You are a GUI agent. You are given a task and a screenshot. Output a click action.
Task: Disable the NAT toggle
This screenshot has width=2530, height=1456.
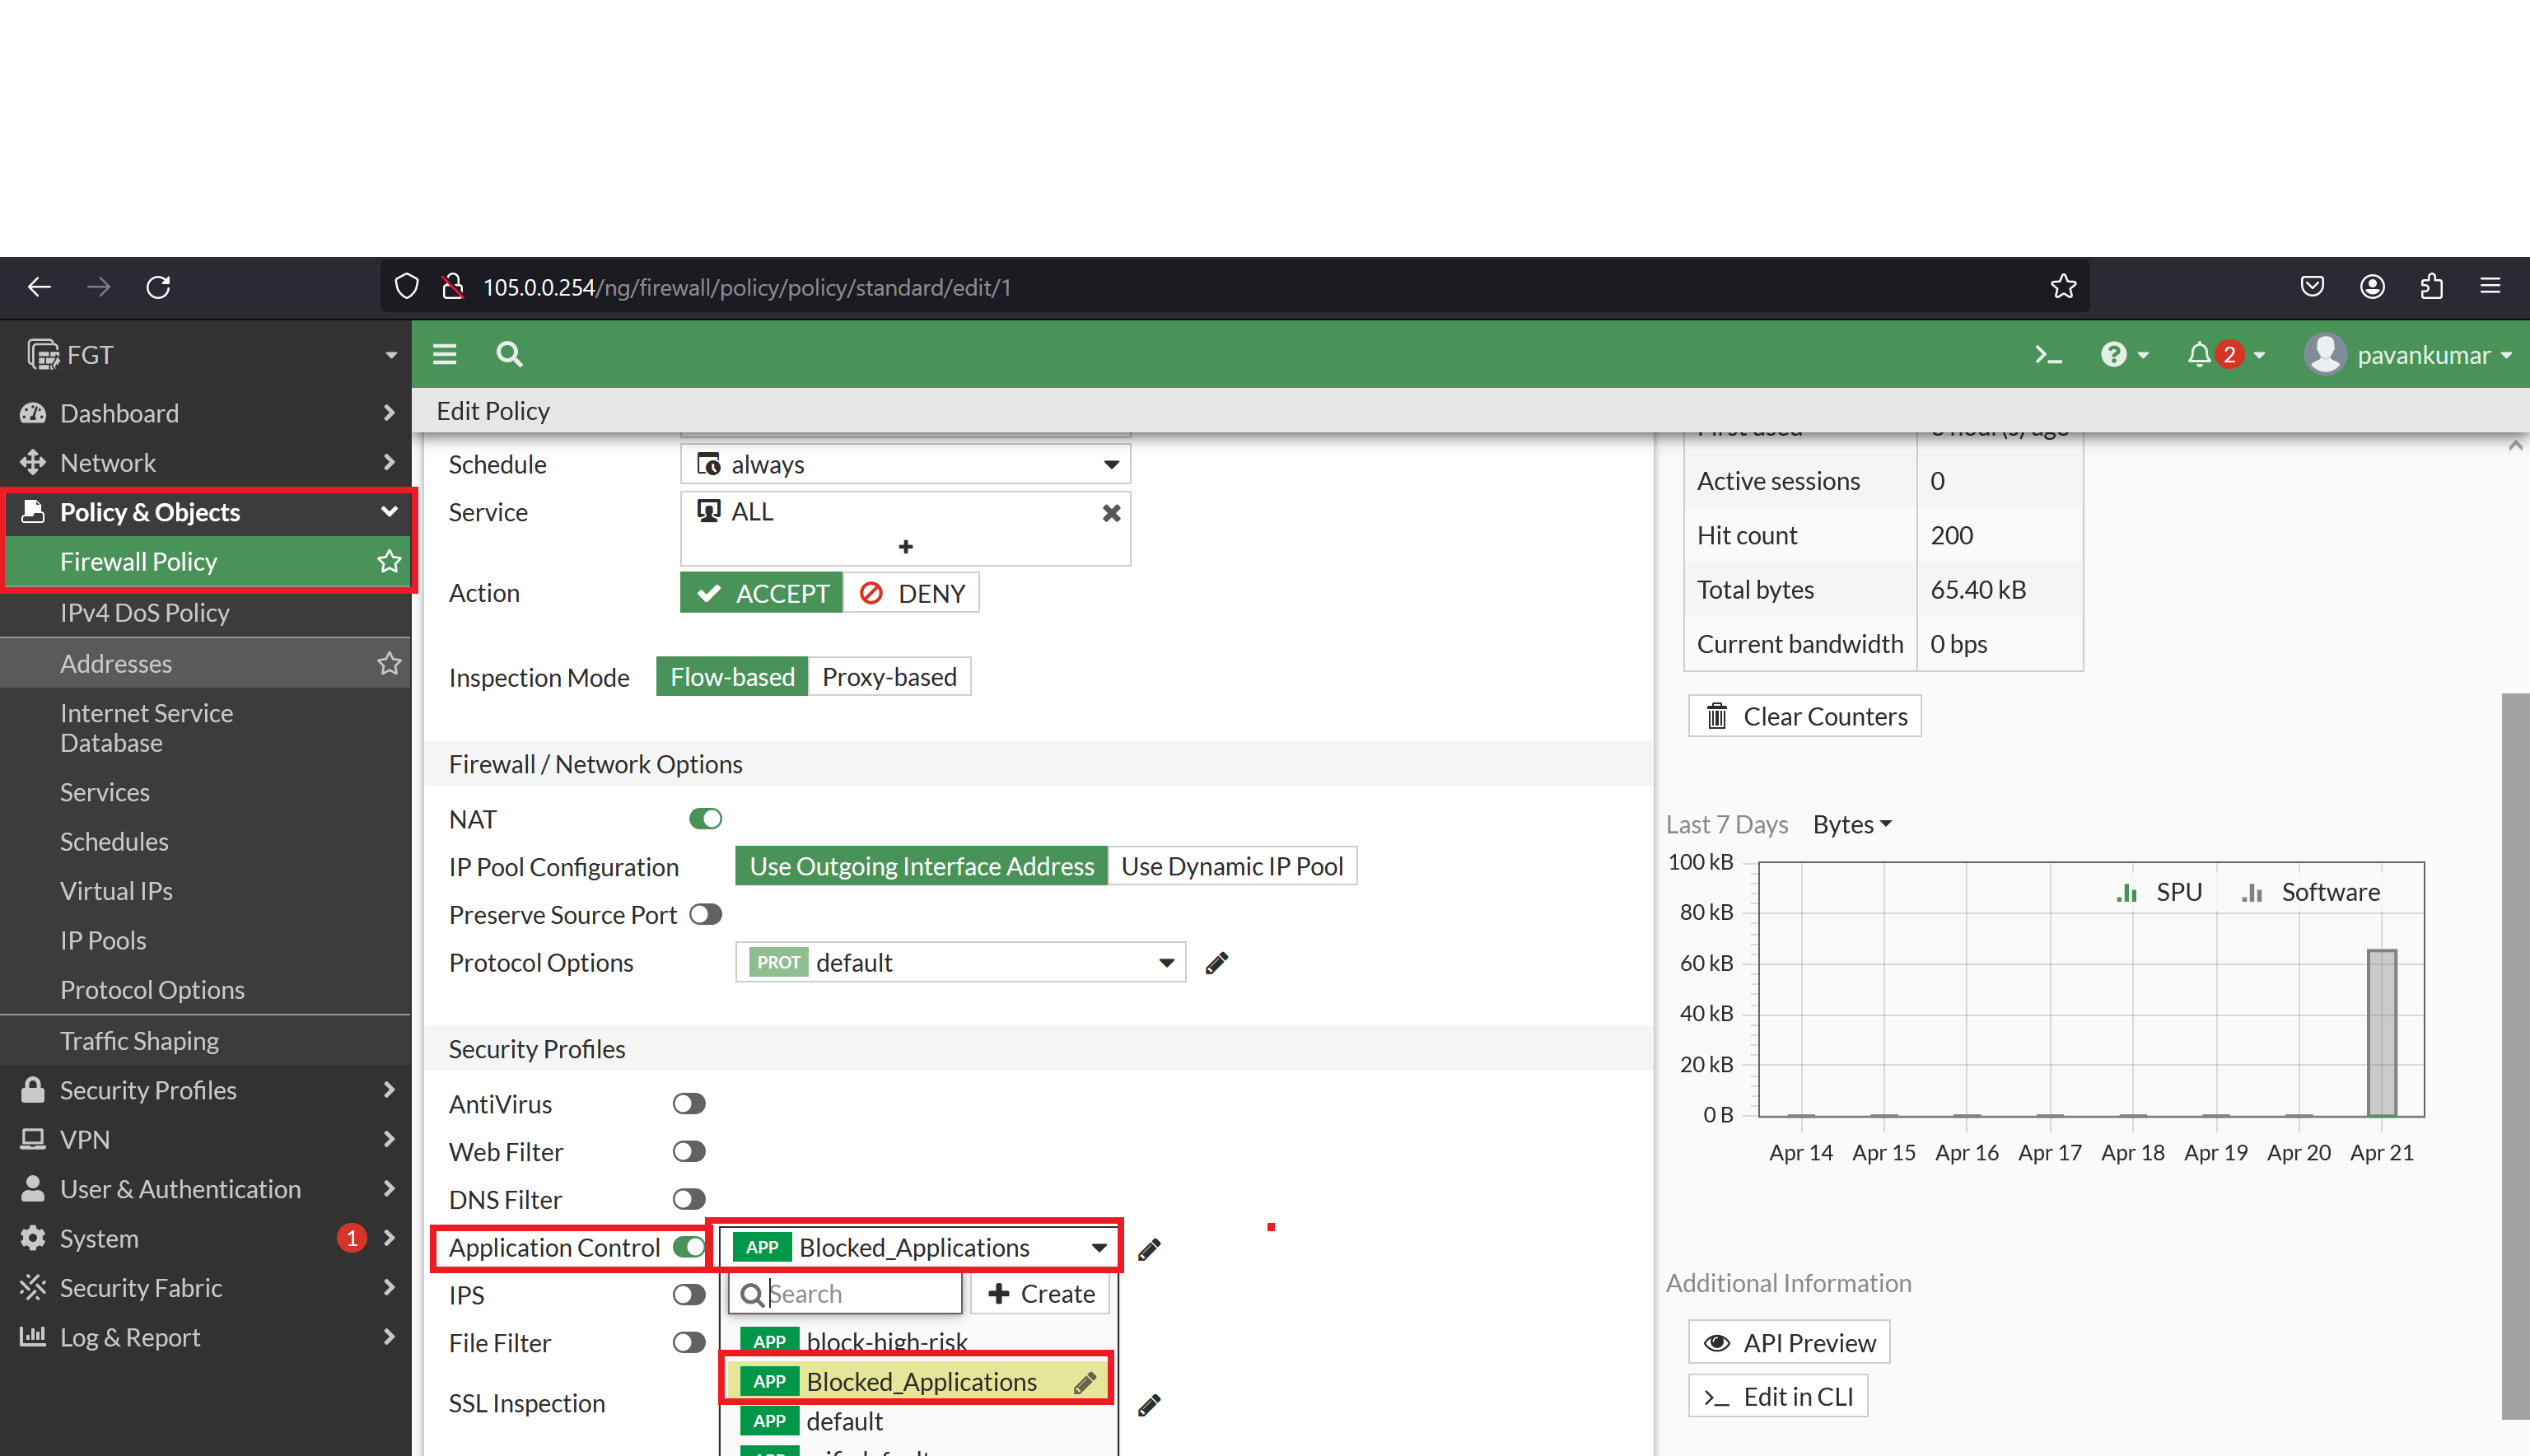pos(705,819)
